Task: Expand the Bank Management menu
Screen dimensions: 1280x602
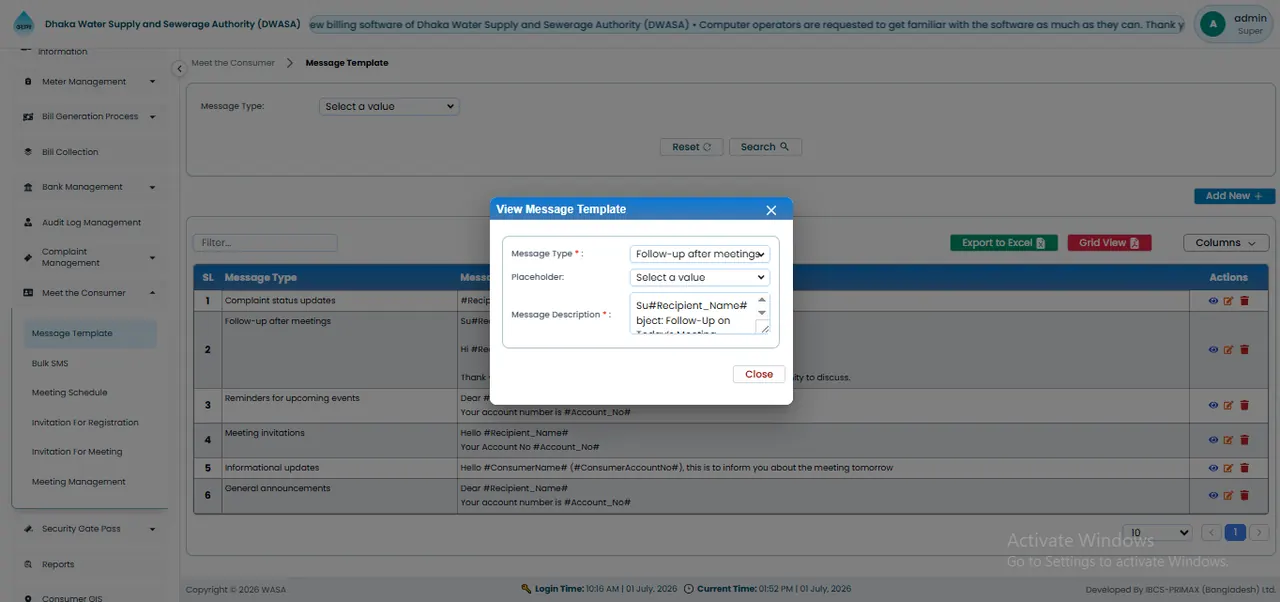Action: click(90, 187)
